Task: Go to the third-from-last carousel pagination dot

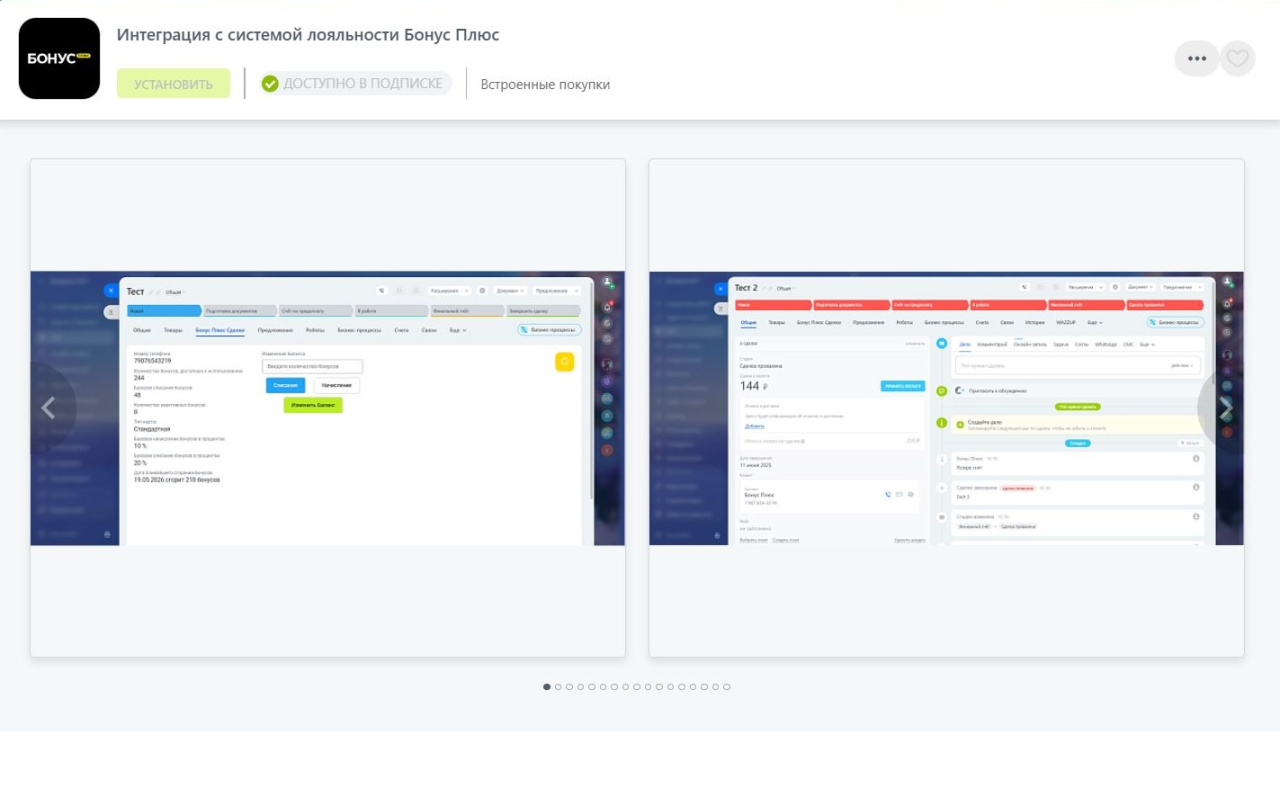Action: (704, 687)
